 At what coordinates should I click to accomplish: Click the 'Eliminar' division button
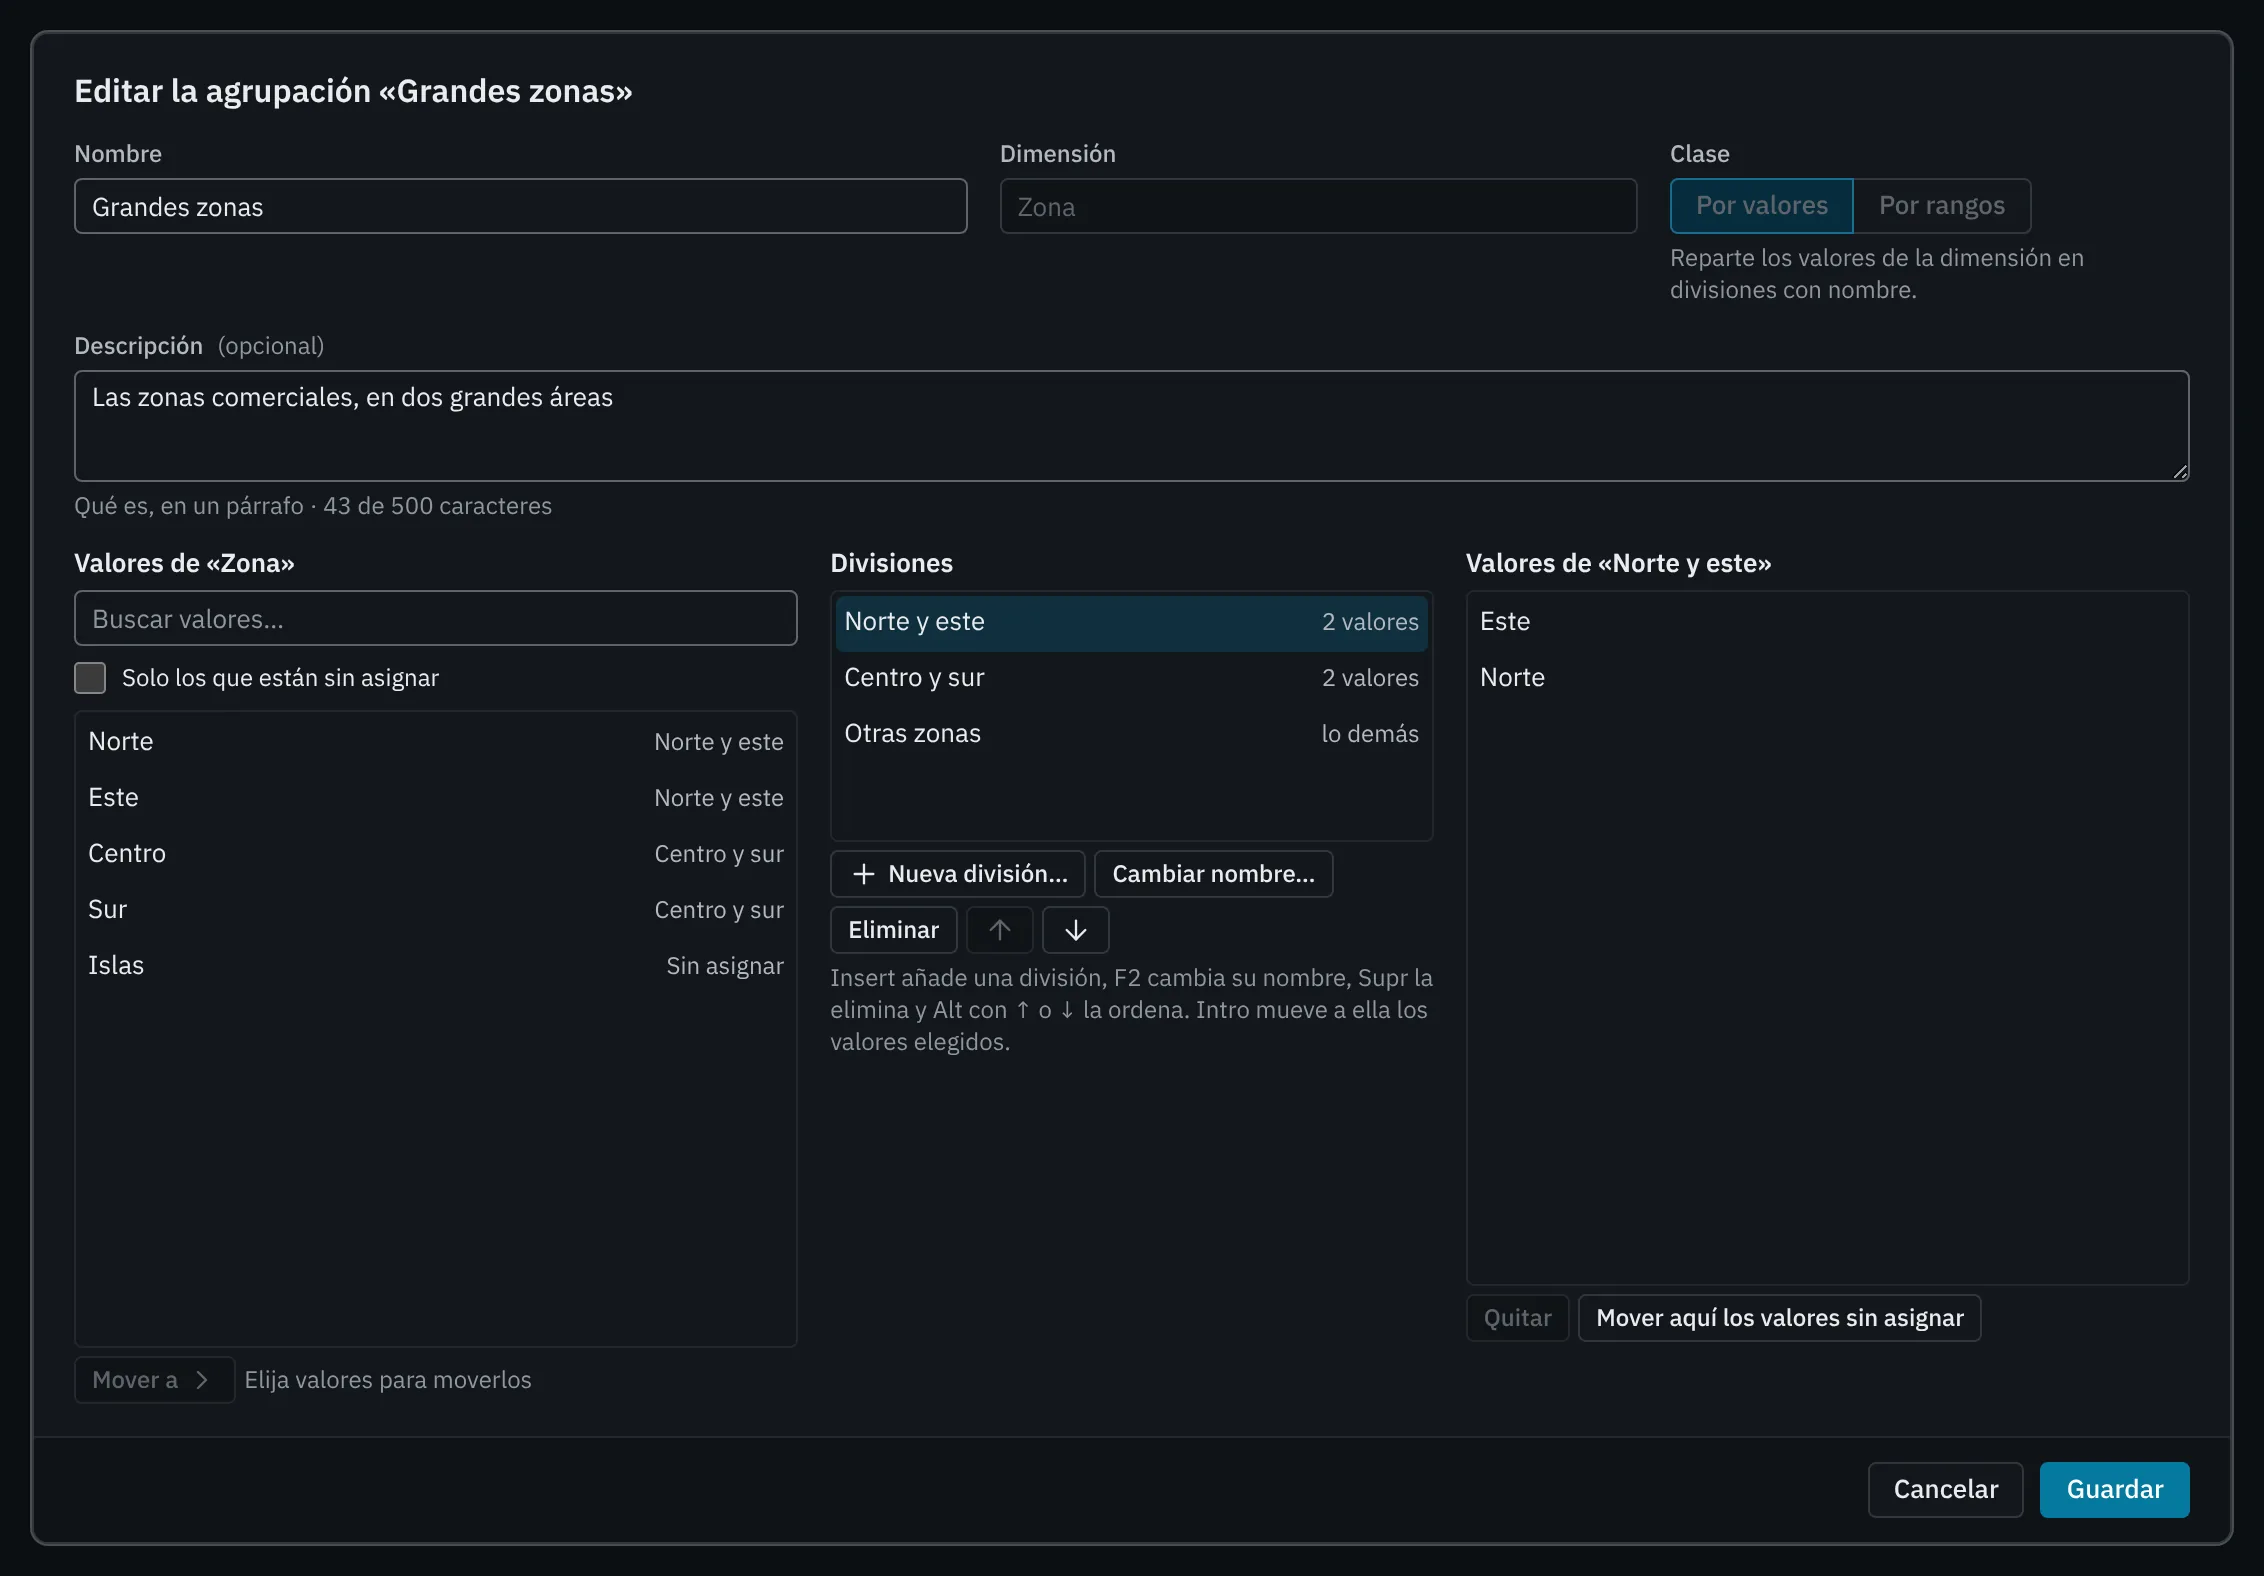[893, 930]
